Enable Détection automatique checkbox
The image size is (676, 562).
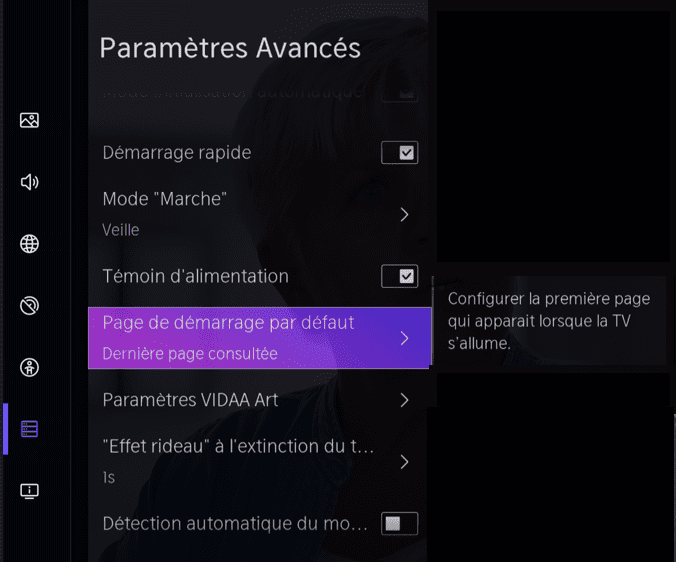(400, 523)
